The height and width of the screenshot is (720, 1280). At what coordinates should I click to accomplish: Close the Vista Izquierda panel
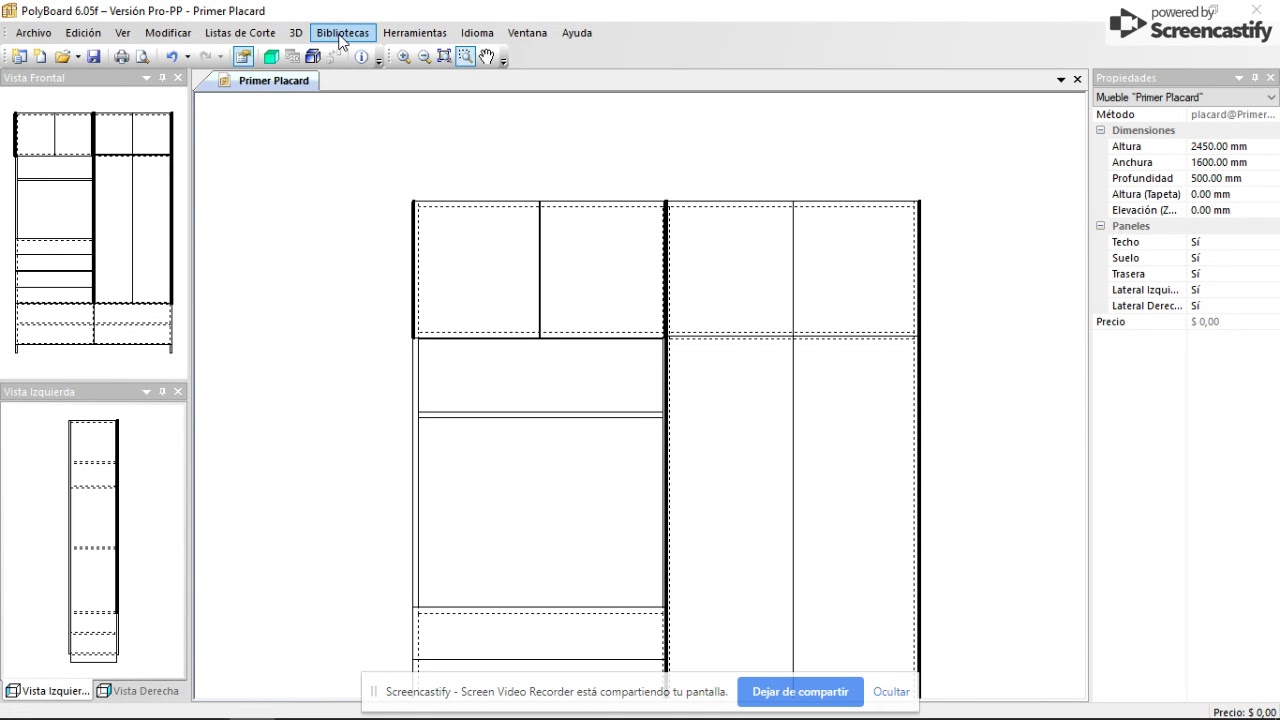point(178,392)
